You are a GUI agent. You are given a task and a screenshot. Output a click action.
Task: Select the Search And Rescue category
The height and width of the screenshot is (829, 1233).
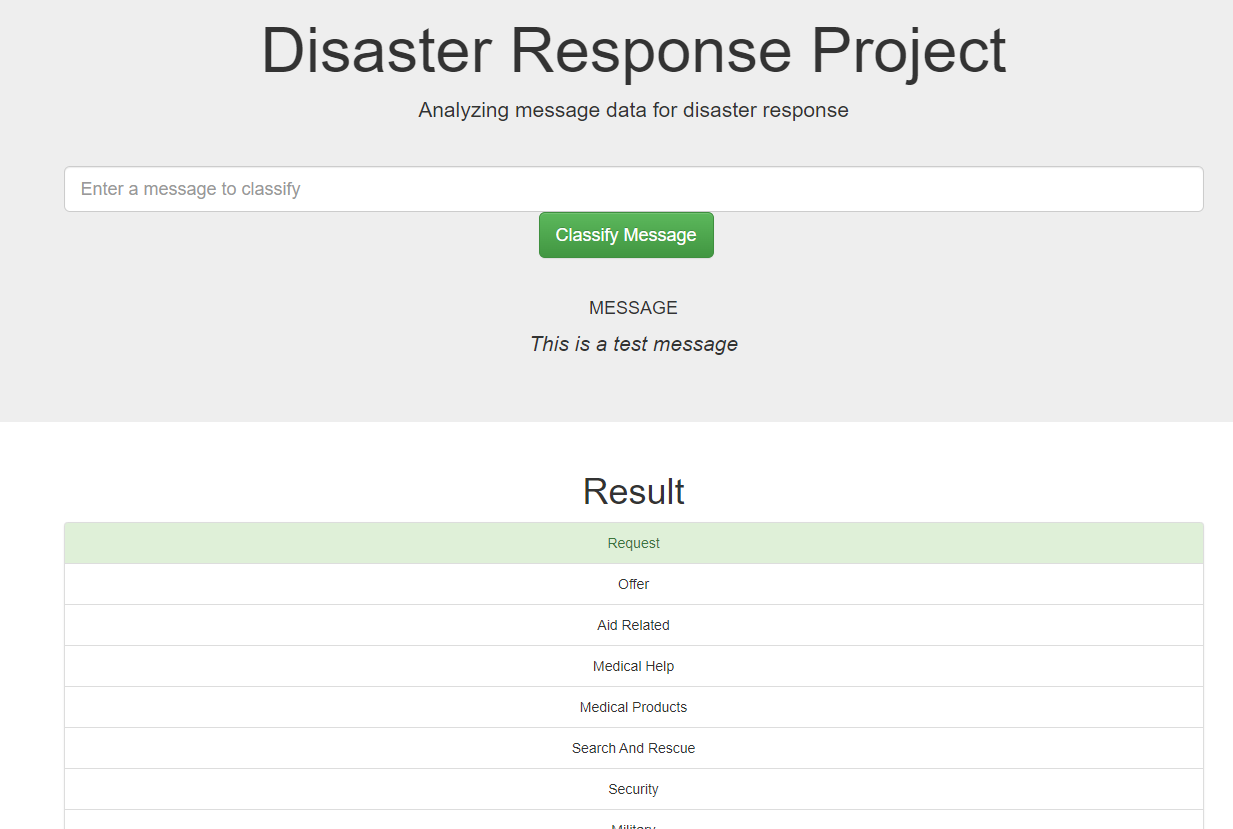(x=633, y=748)
